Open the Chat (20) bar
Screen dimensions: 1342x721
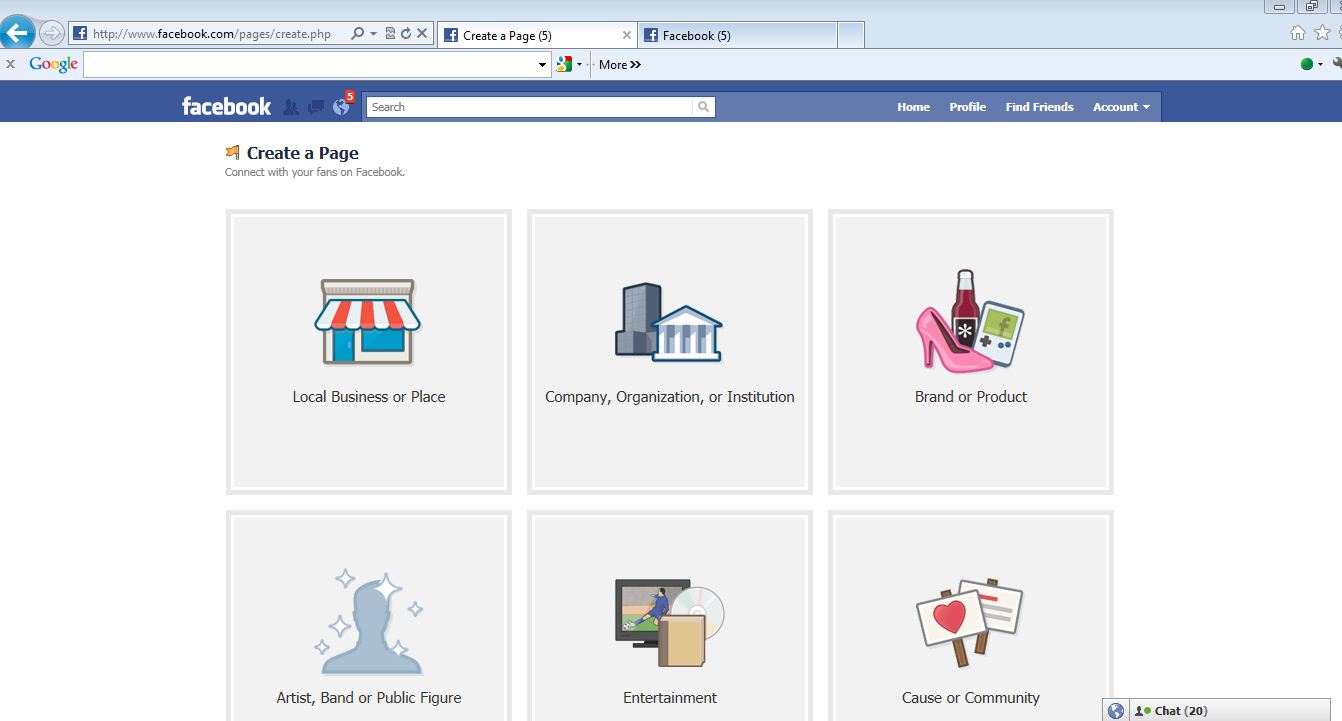click(x=1230, y=710)
